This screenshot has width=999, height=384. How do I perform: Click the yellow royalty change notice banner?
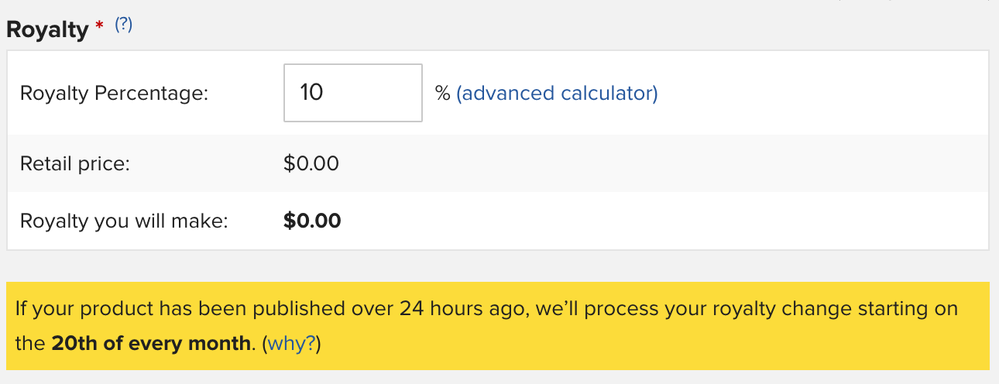[x=498, y=326]
